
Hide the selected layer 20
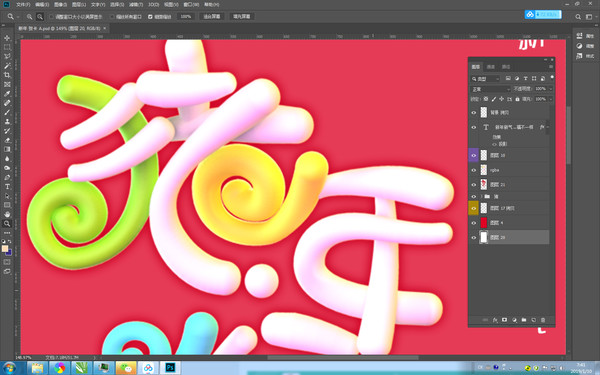point(474,237)
